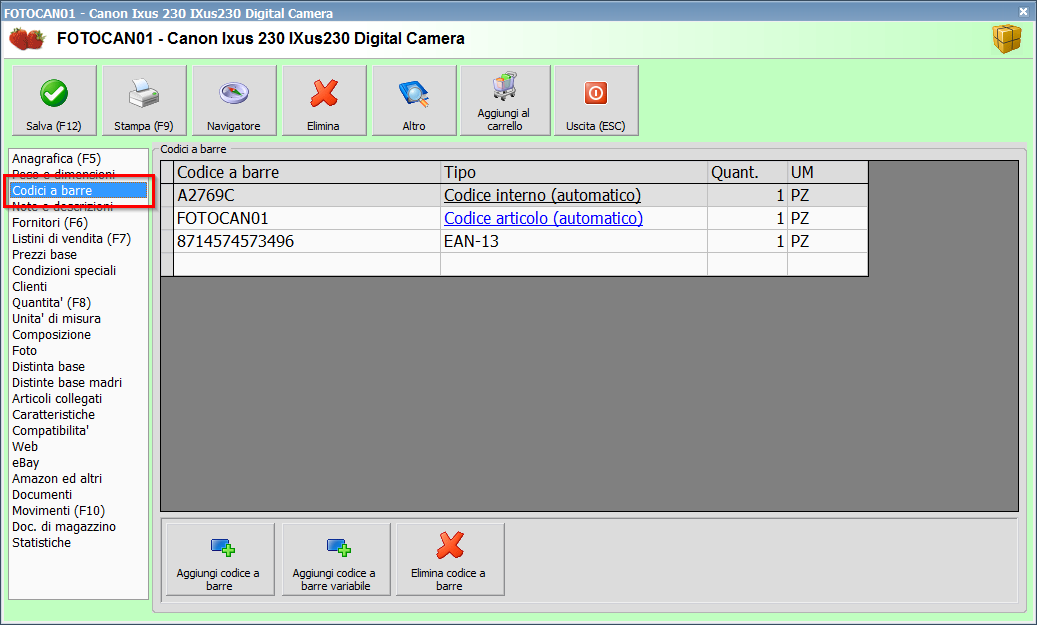Select Codici a barre in sidebar

(78, 190)
